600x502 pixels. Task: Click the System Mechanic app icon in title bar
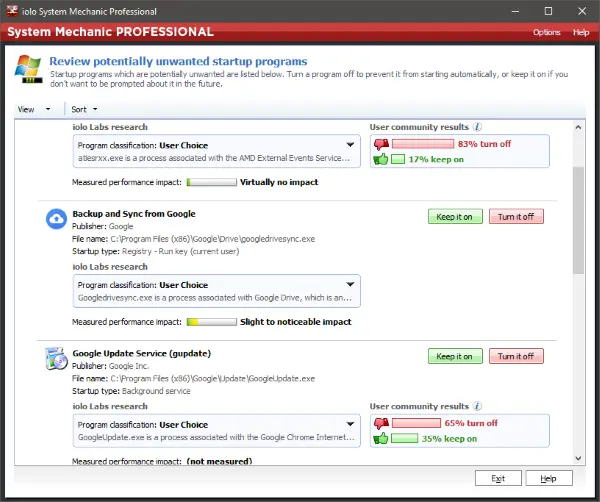pos(12,11)
